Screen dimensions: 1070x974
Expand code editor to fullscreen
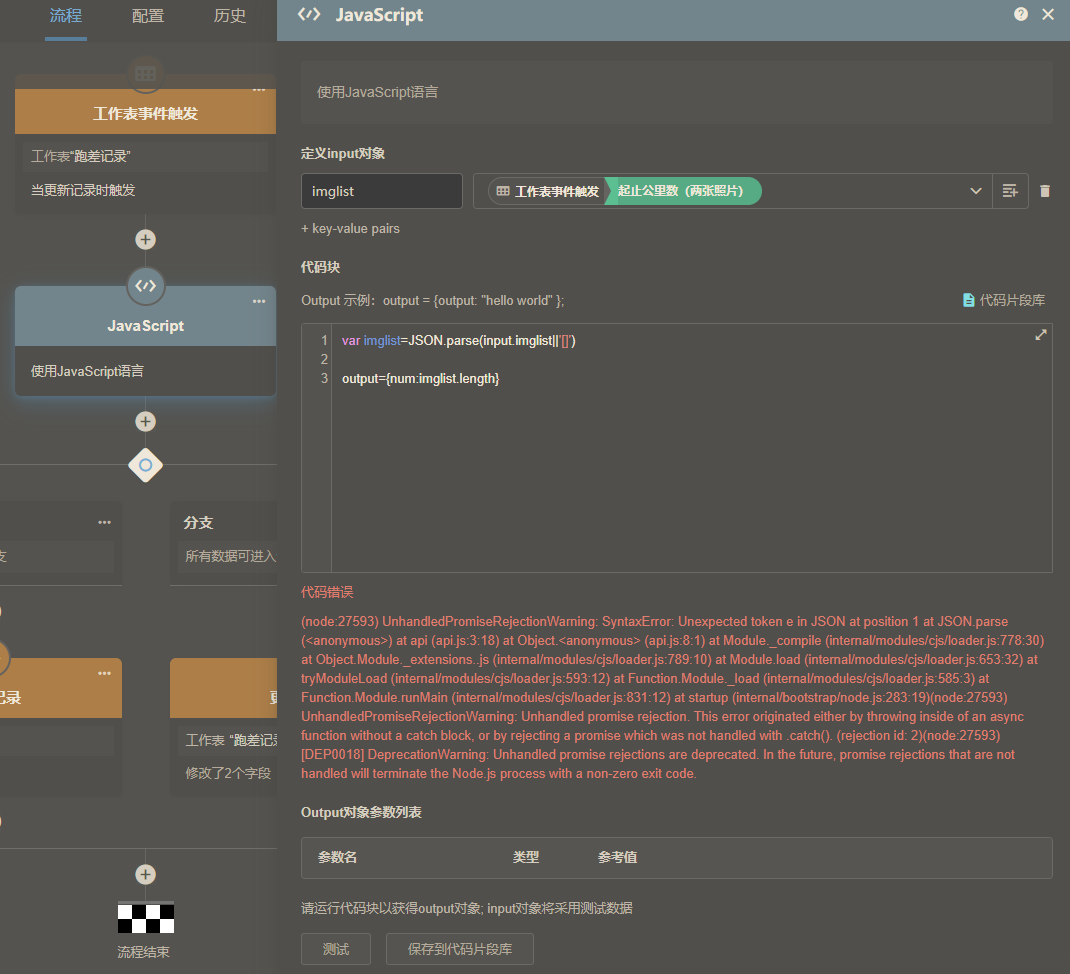(1040, 335)
